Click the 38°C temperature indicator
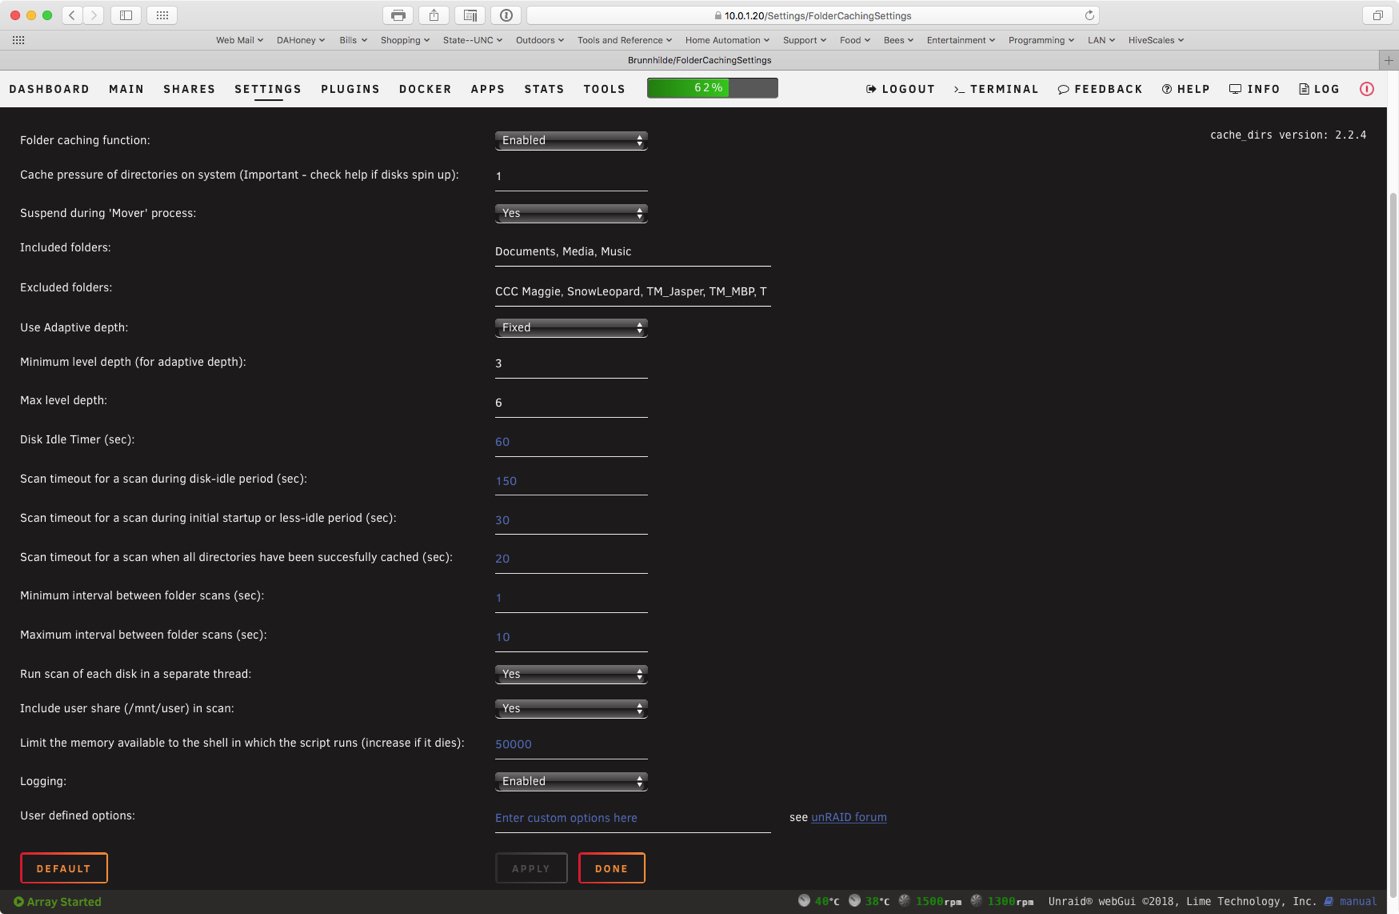Viewport: 1399px width, 914px height. point(869,902)
